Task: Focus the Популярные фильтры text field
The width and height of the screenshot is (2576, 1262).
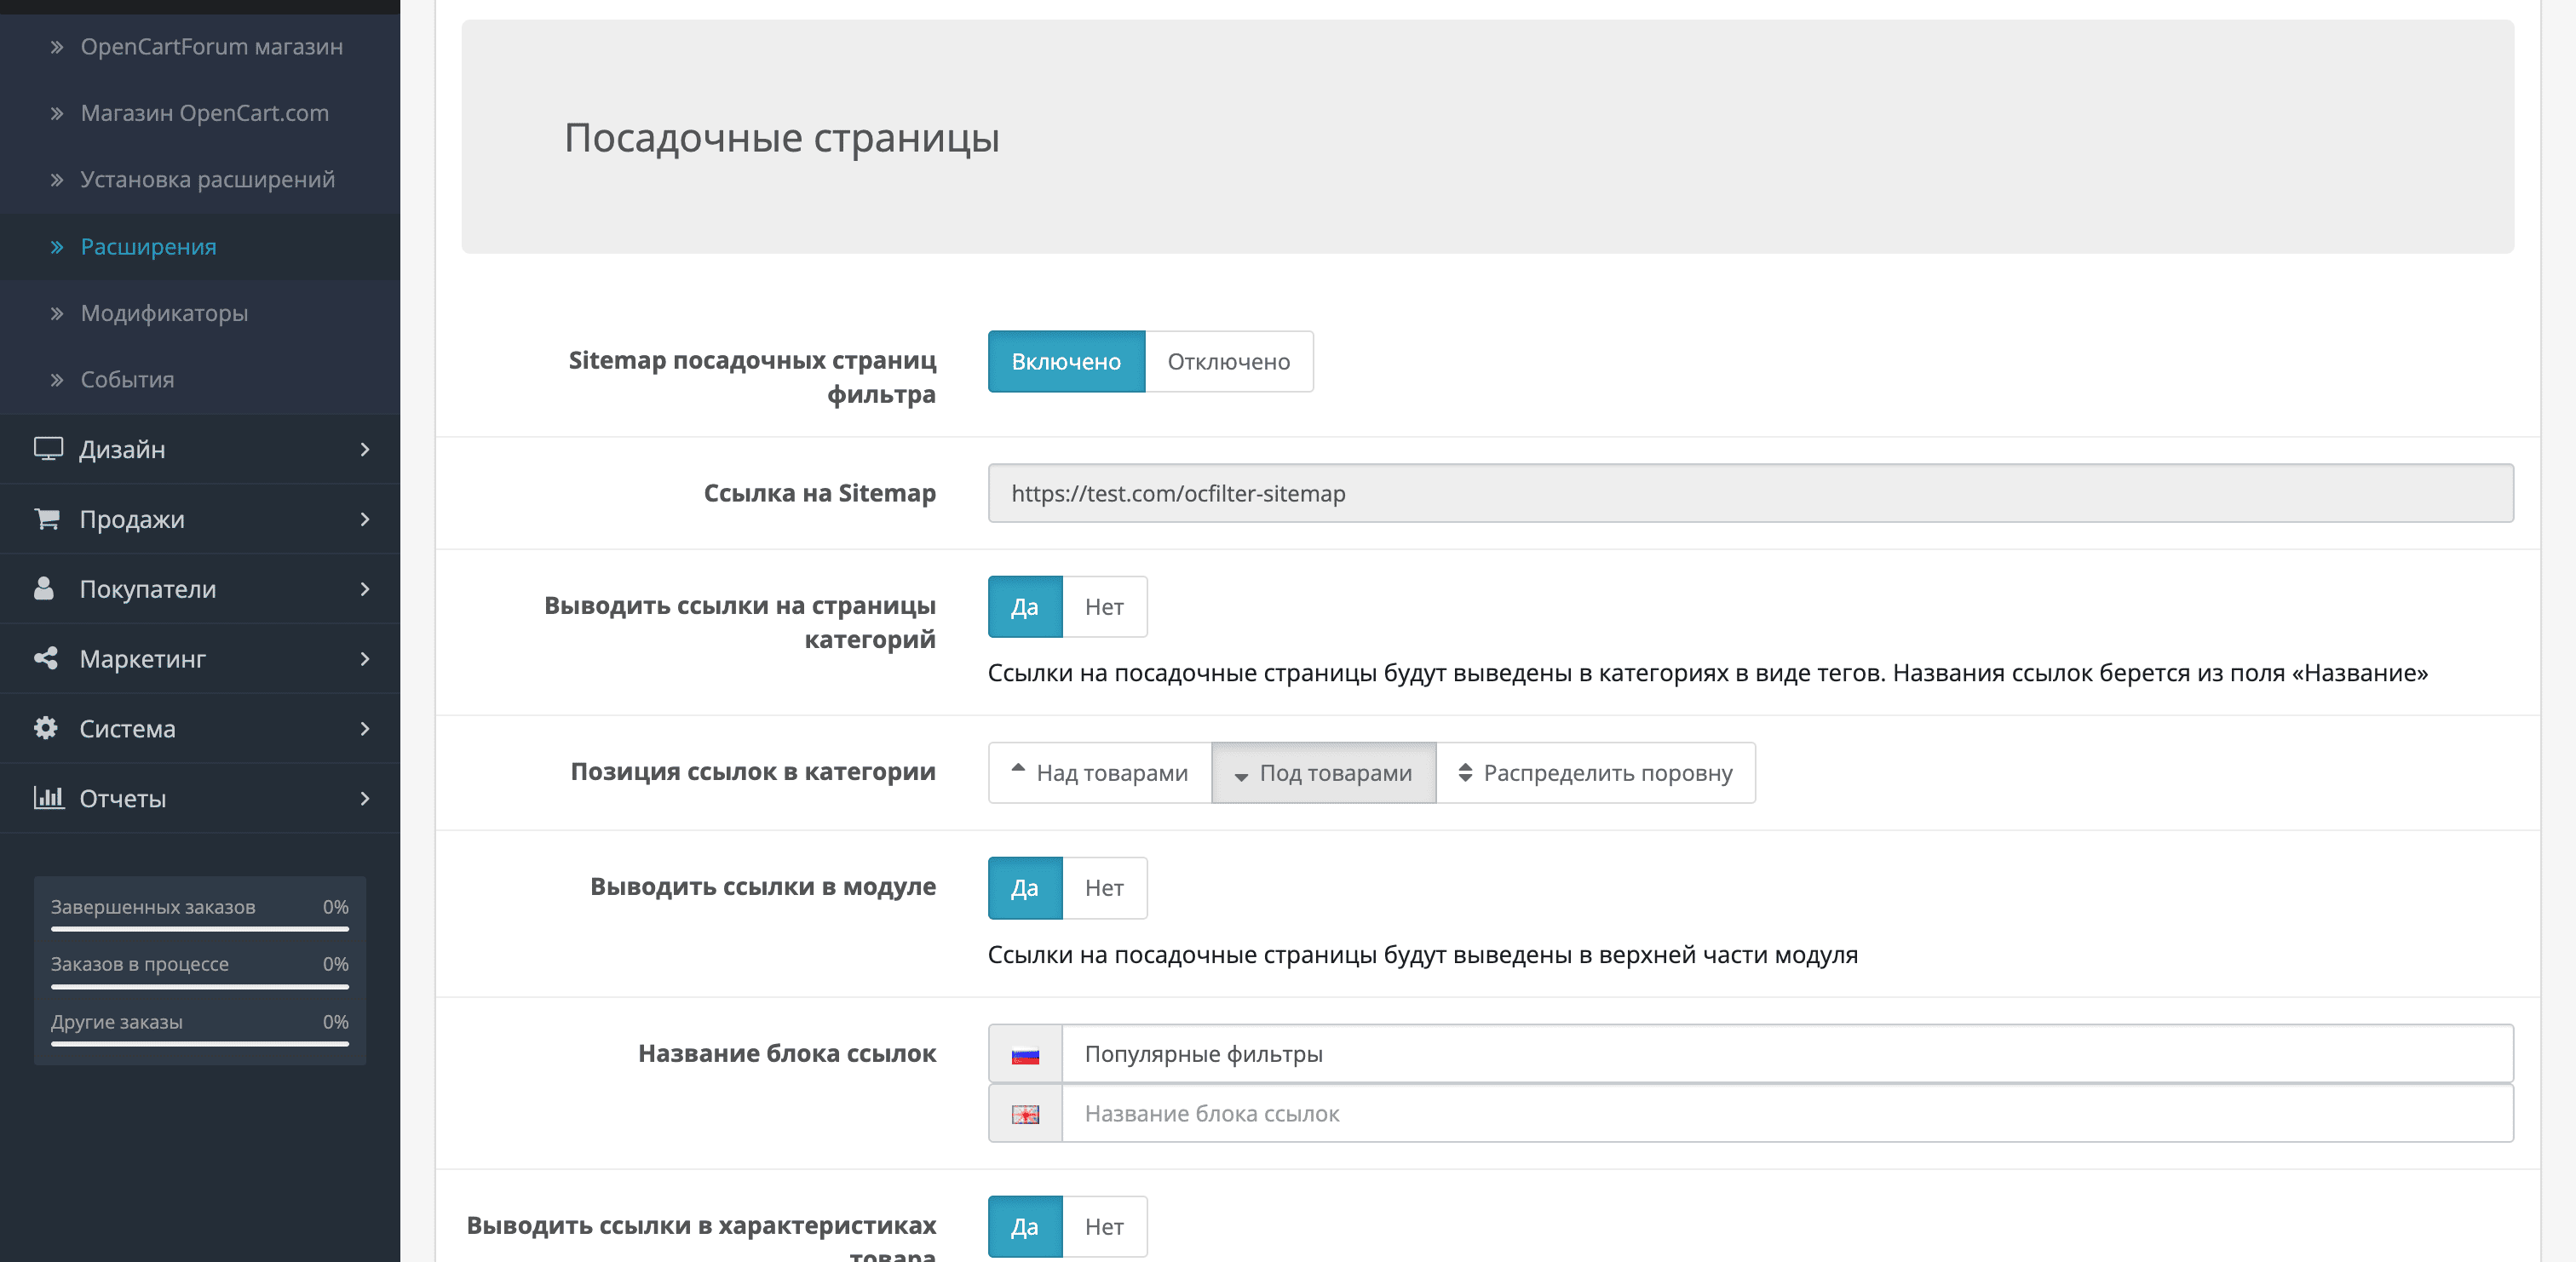Action: click(1787, 1054)
